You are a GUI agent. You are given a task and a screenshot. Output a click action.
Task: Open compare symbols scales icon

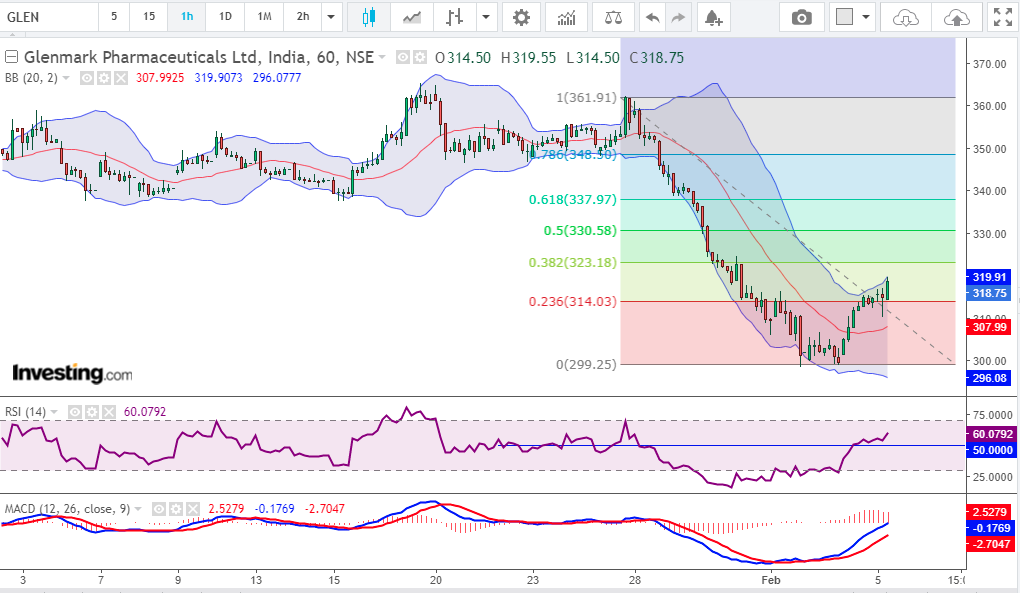(x=613, y=17)
